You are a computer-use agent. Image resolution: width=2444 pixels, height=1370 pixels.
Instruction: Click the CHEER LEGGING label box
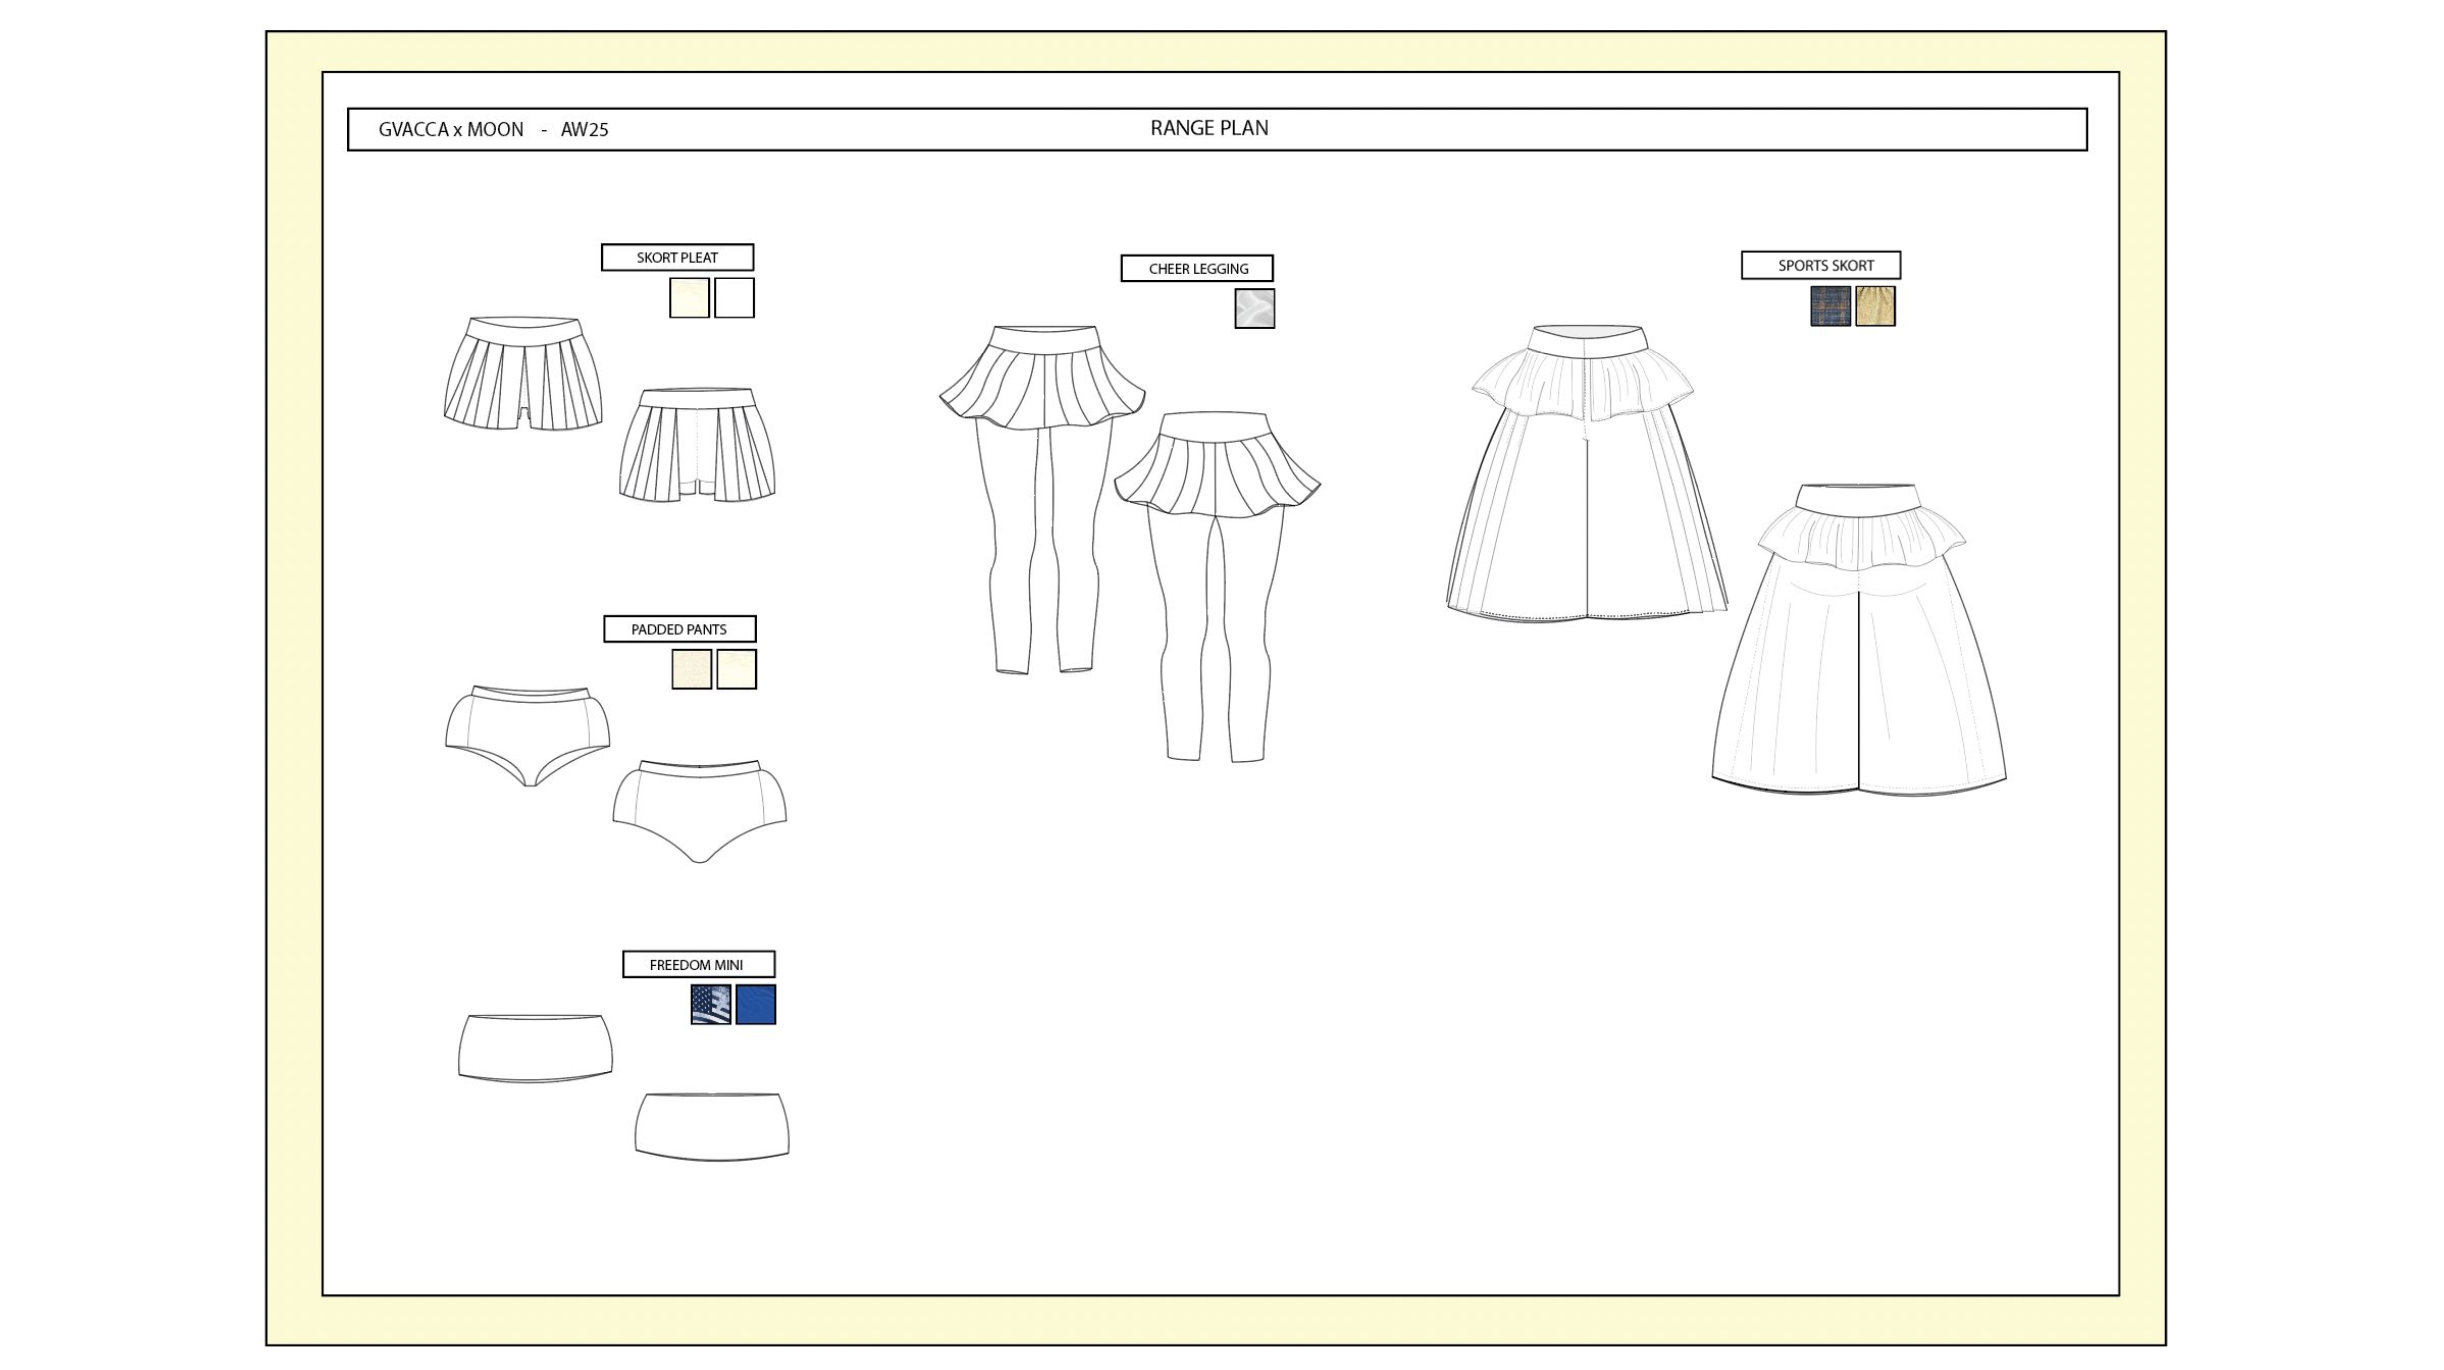click(x=1197, y=268)
